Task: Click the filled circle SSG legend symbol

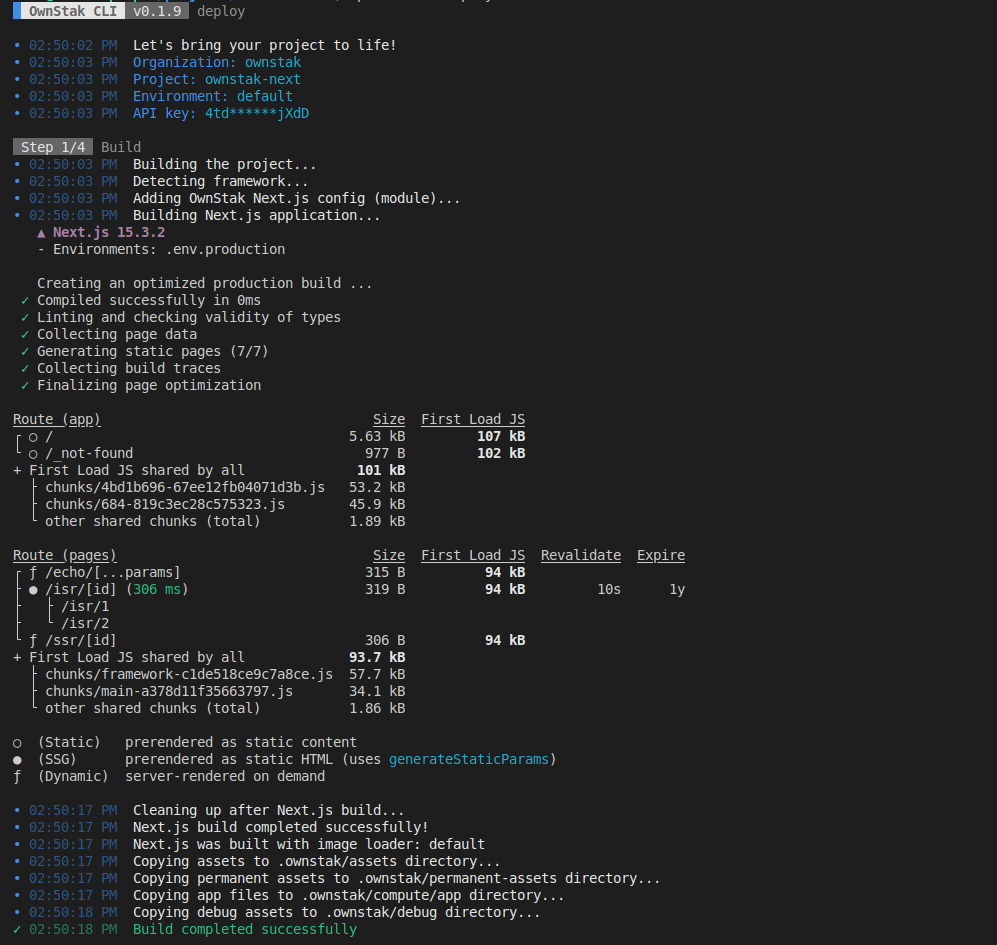Action: pos(17,759)
